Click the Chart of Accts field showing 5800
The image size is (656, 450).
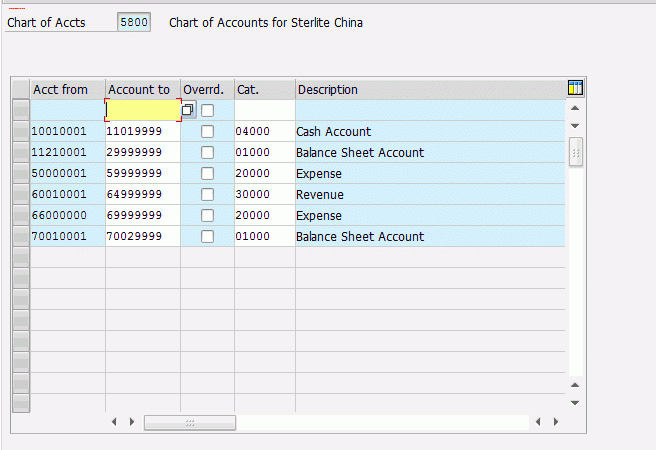tap(134, 22)
